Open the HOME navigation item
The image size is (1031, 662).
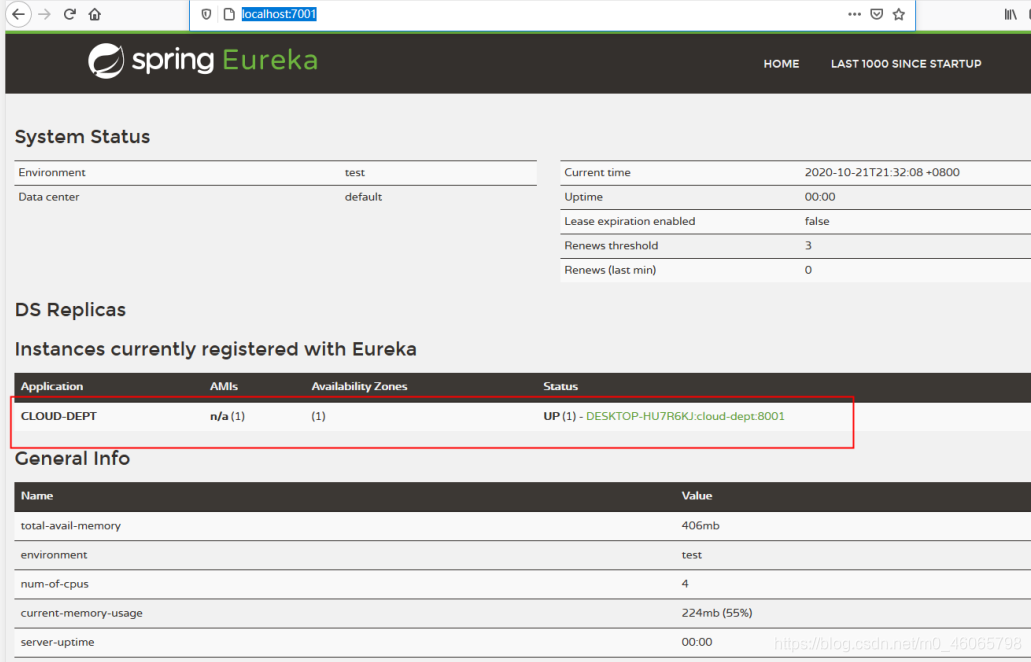[781, 64]
